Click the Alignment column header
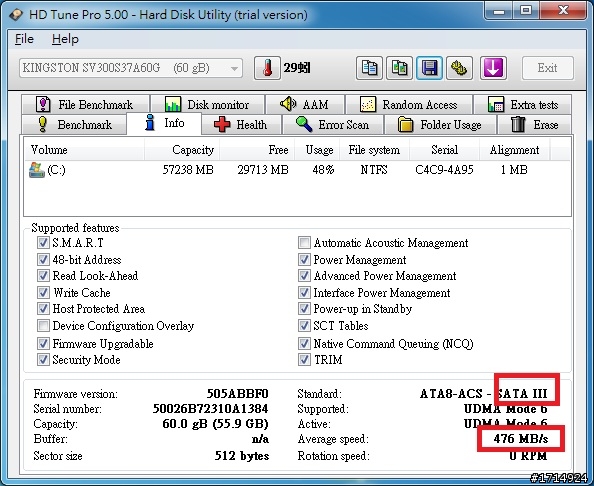This screenshot has height=486, width=594. coord(514,150)
